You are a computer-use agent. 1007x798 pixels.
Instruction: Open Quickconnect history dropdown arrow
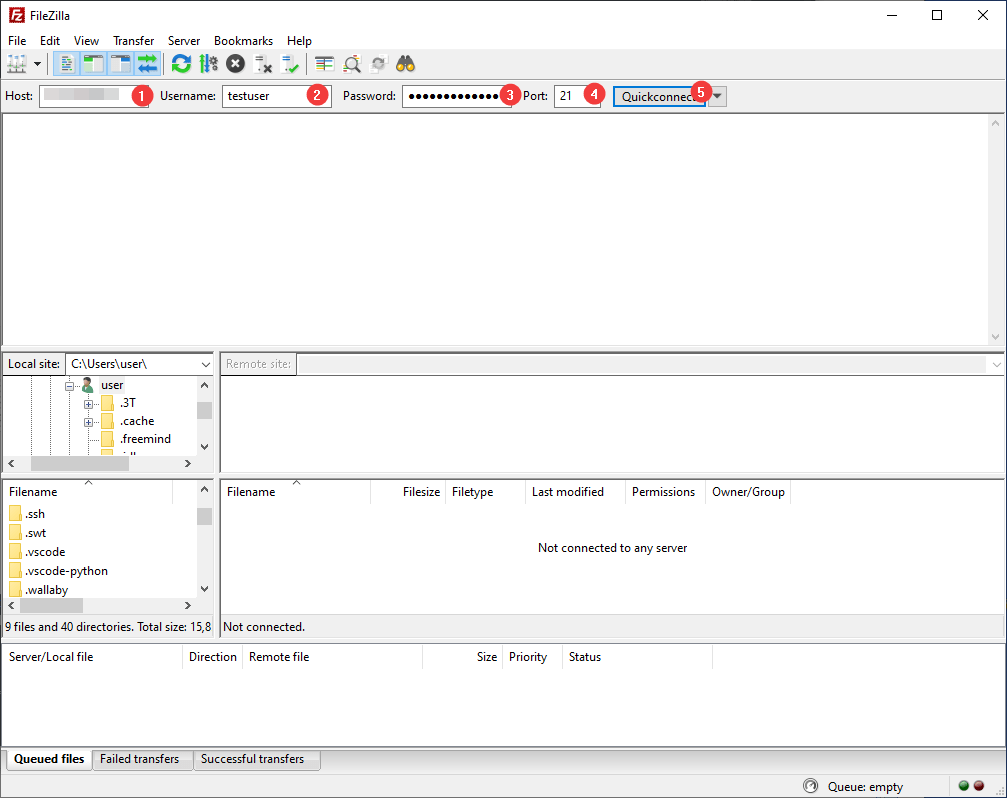coord(717,96)
